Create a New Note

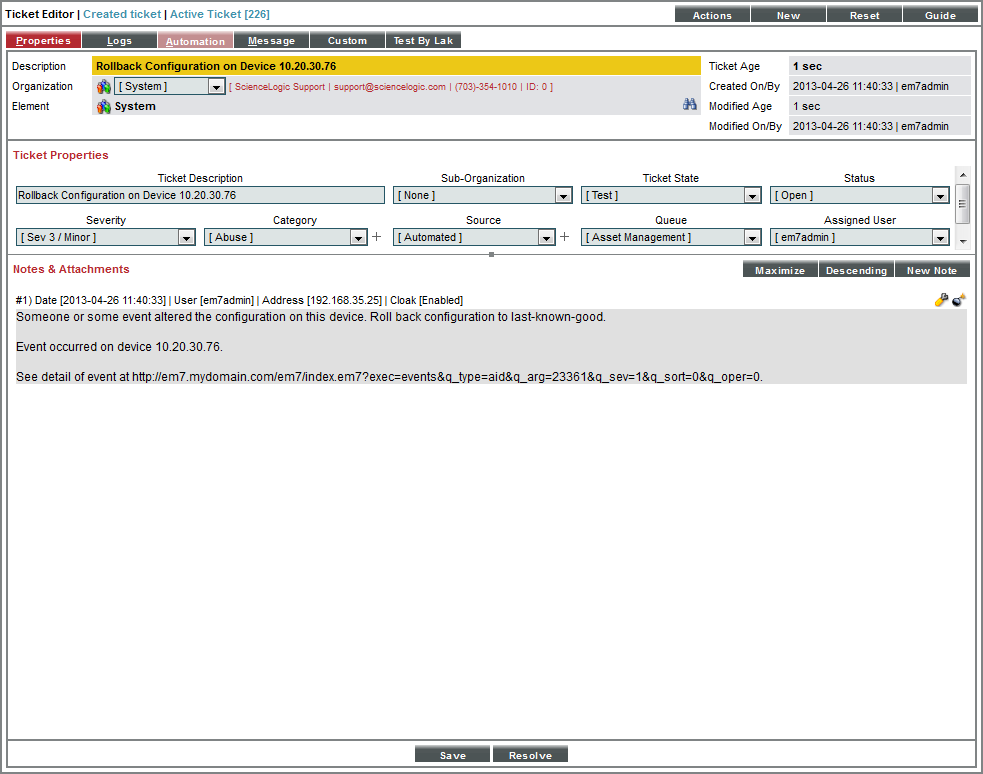[931, 270]
